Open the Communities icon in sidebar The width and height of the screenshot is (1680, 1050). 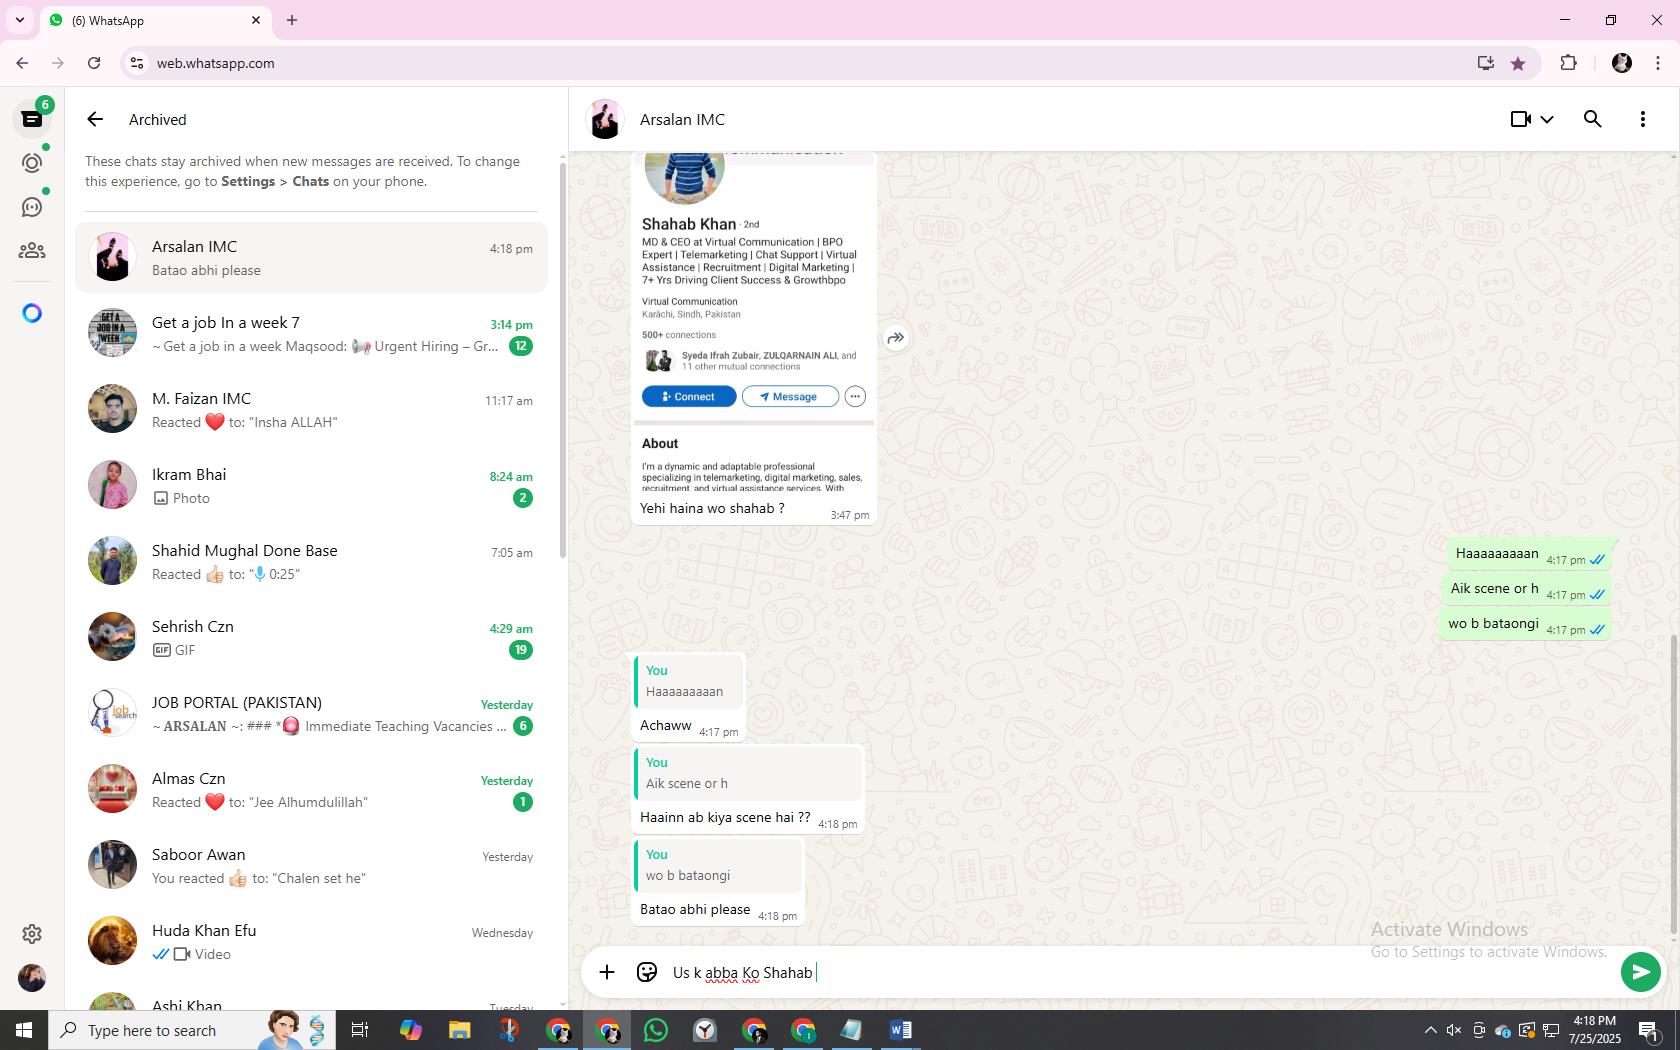(x=32, y=251)
